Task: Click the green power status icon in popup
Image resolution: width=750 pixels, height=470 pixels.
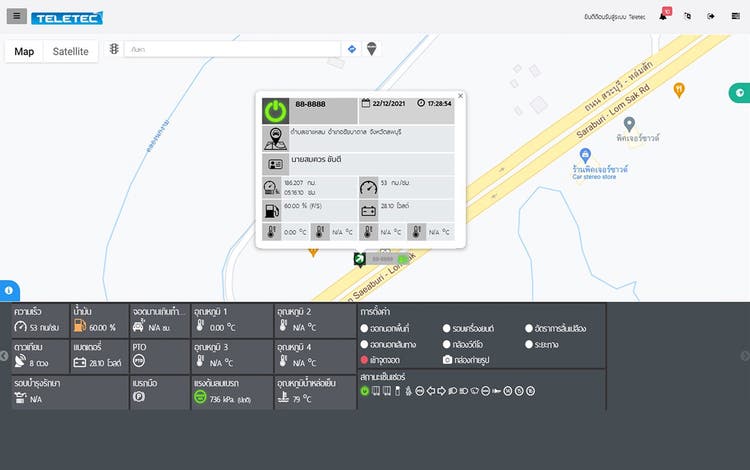Action: pos(276,111)
